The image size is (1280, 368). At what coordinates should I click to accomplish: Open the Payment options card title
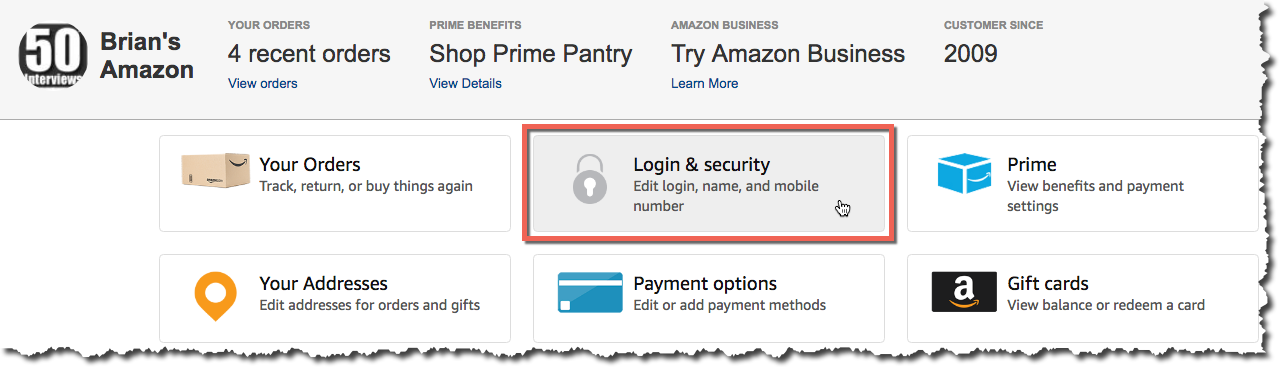point(705,284)
